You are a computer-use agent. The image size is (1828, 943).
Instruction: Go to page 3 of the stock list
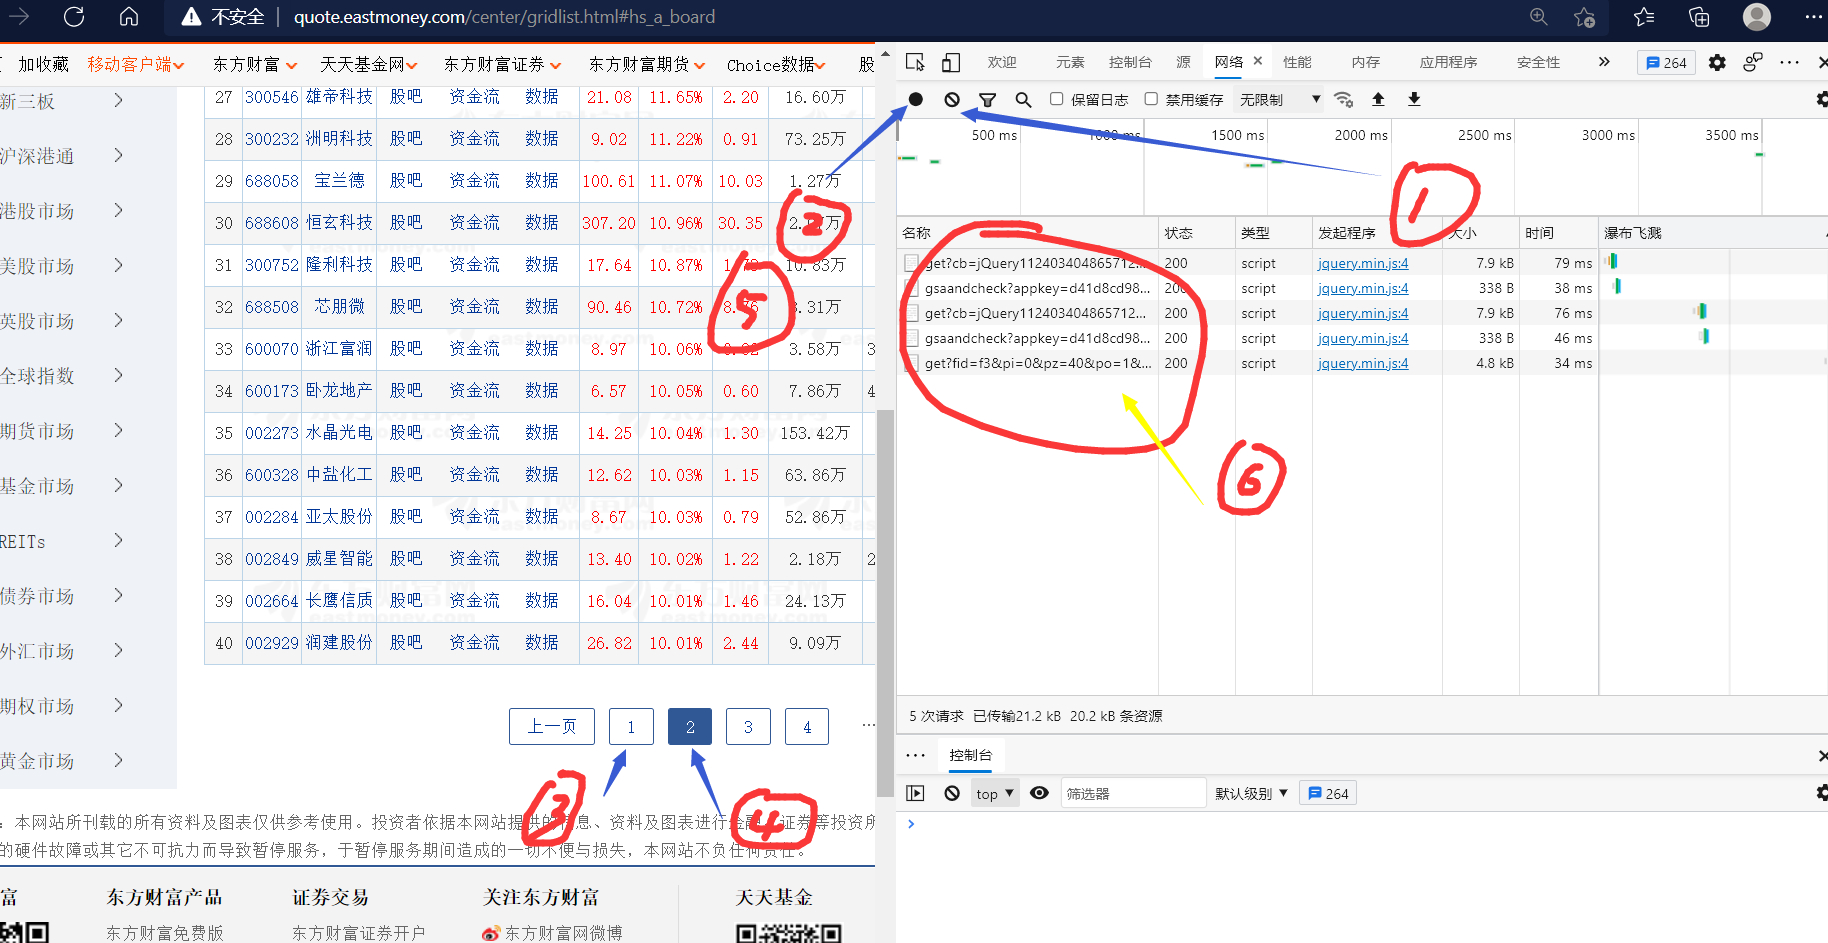point(748,726)
